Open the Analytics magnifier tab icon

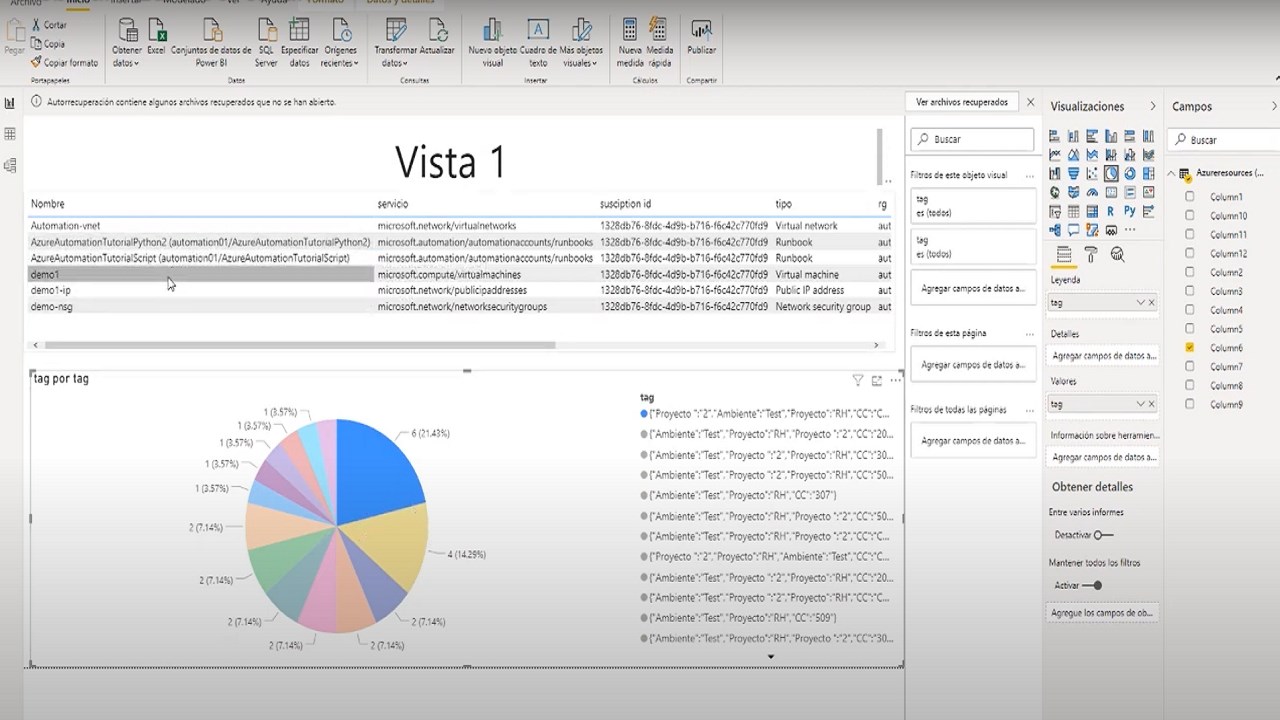tap(1117, 255)
